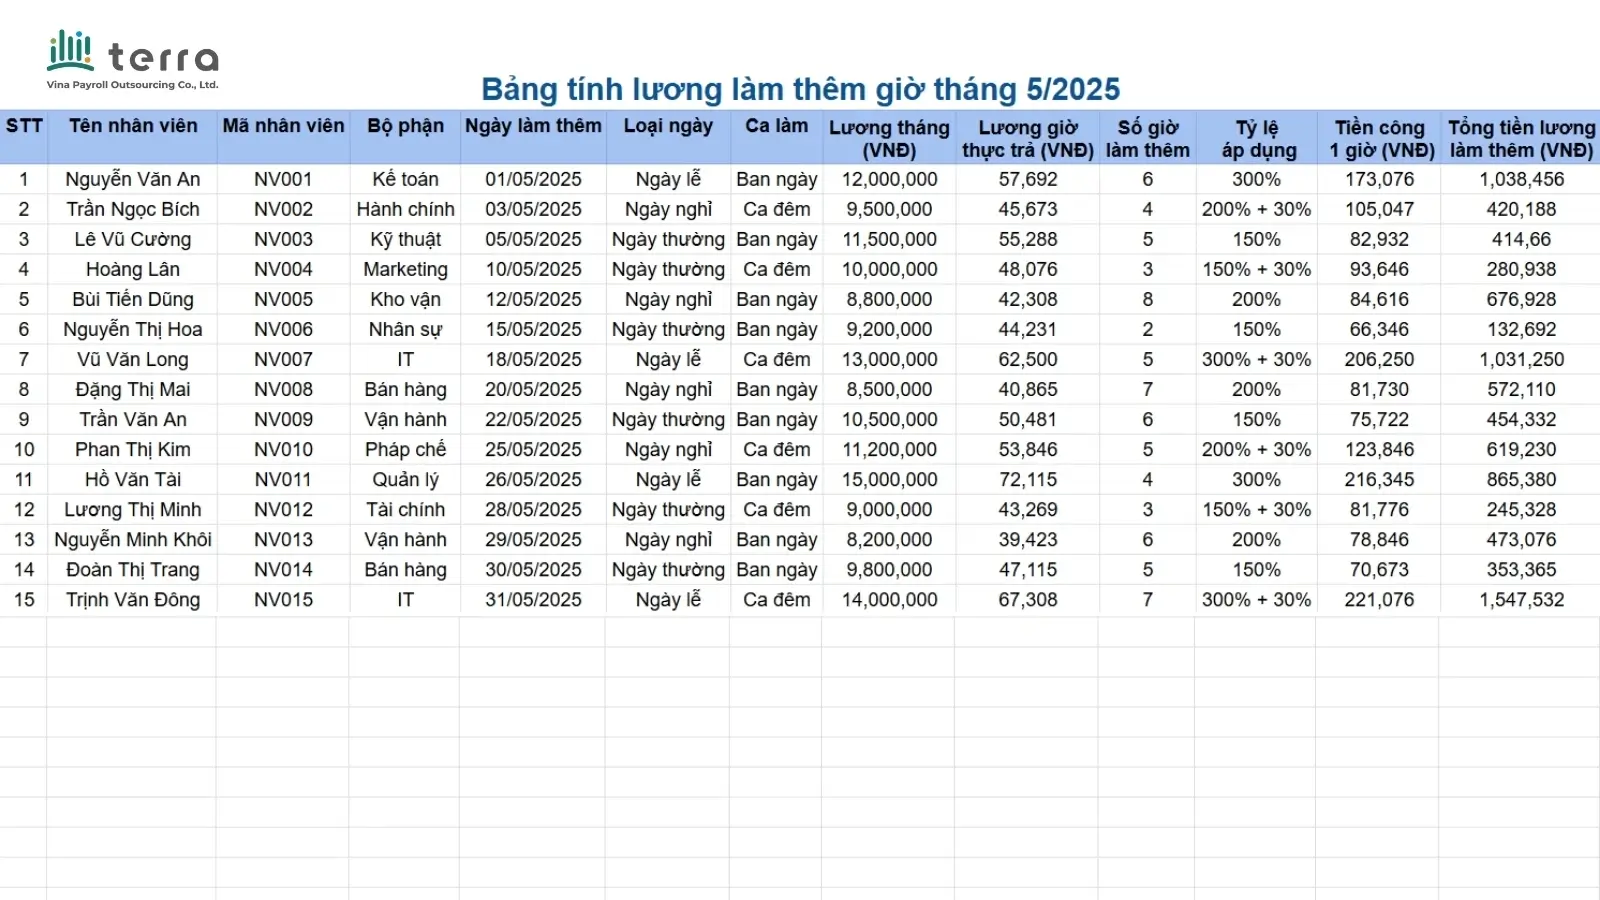This screenshot has width=1600, height=900.
Task: Select employee code 'NV003'
Action: point(283,239)
